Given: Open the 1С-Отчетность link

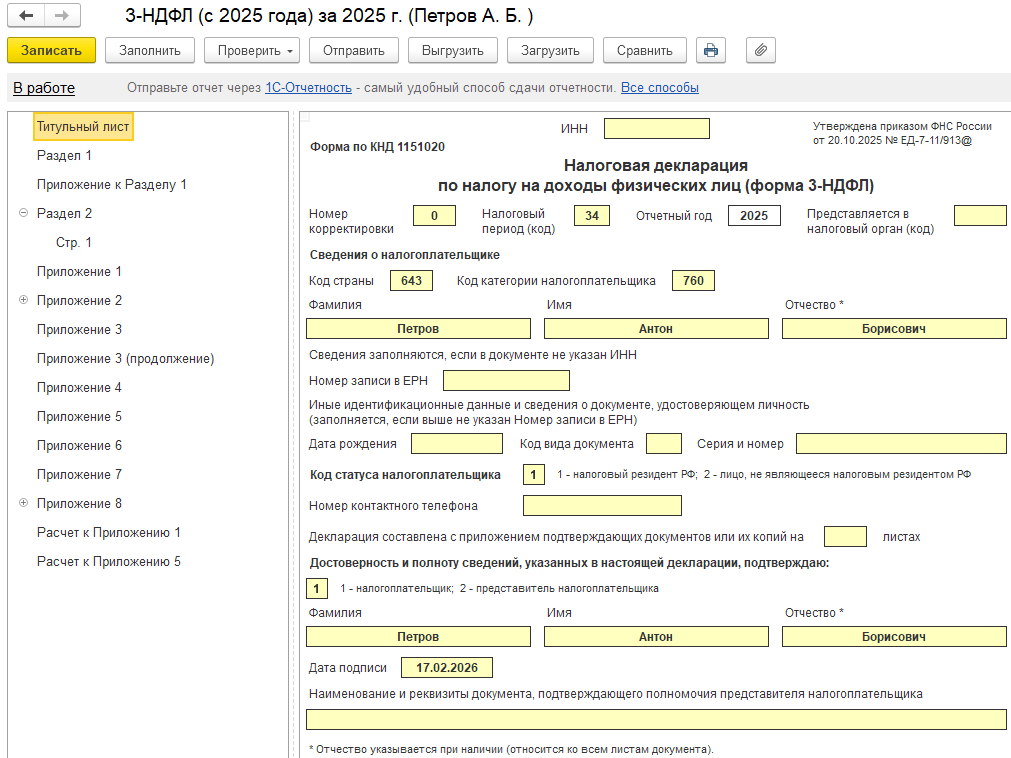Looking at the screenshot, I should (308, 88).
